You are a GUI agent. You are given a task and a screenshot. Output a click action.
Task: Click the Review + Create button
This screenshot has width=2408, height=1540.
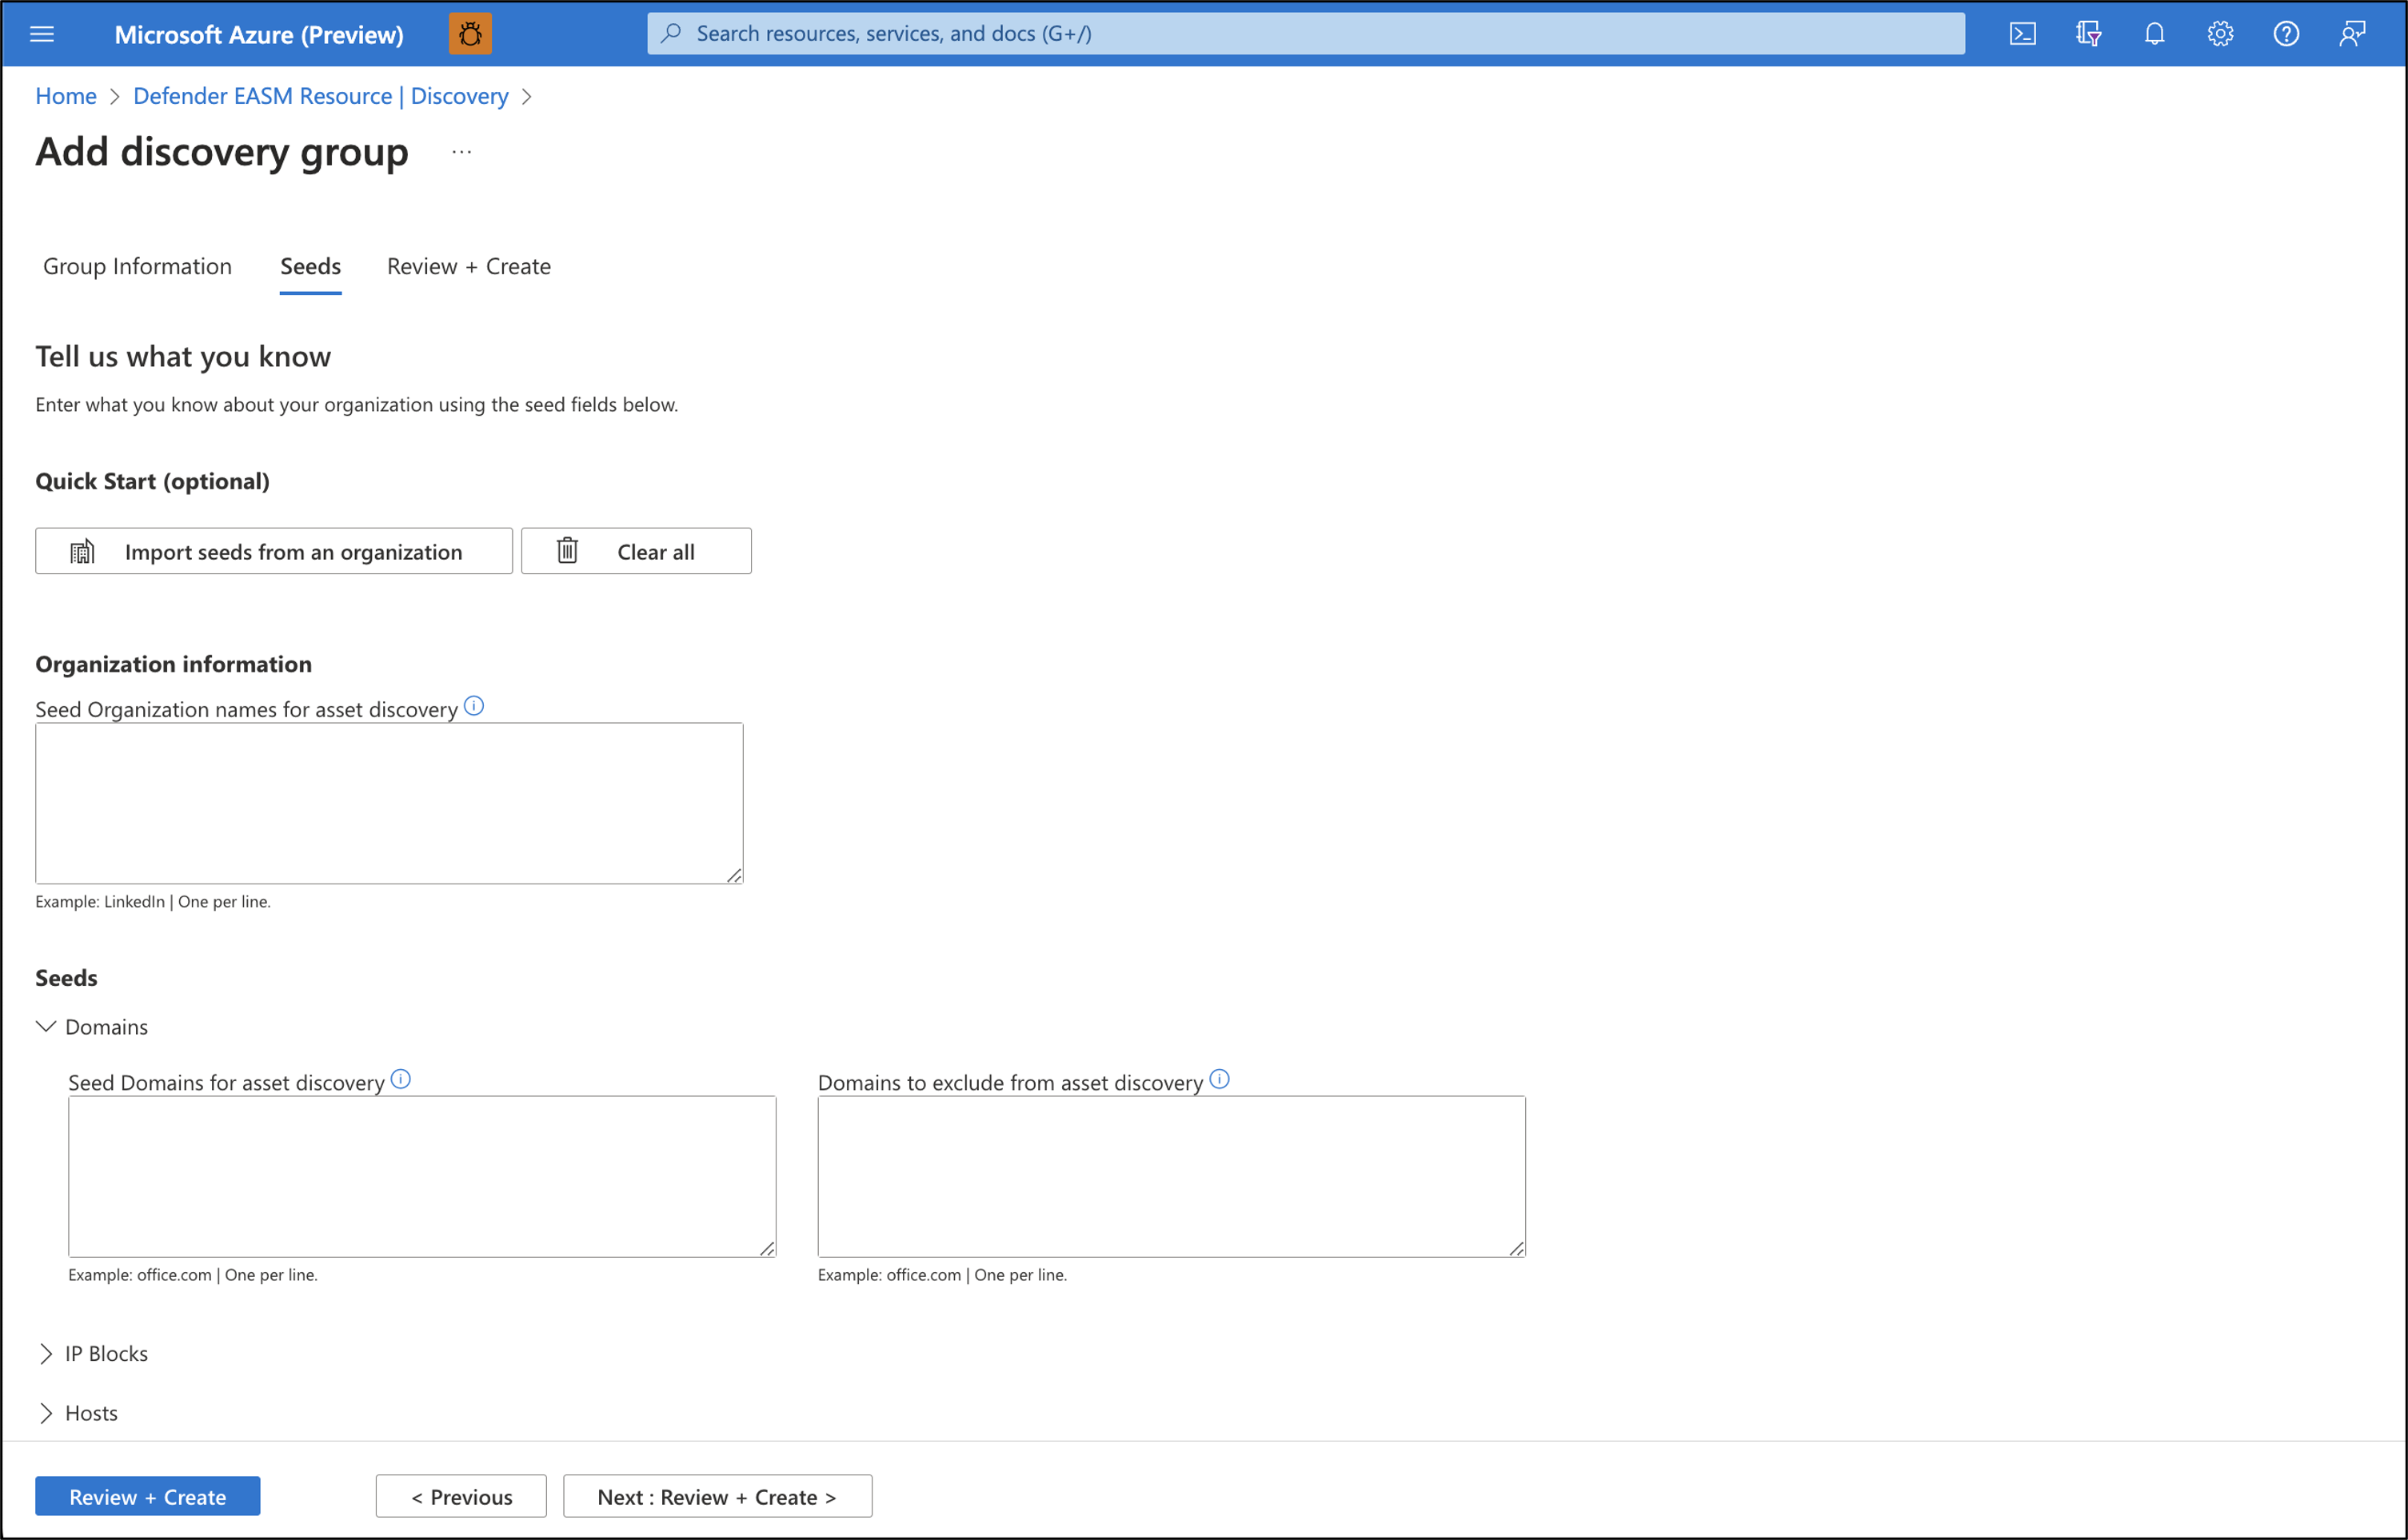147,1496
